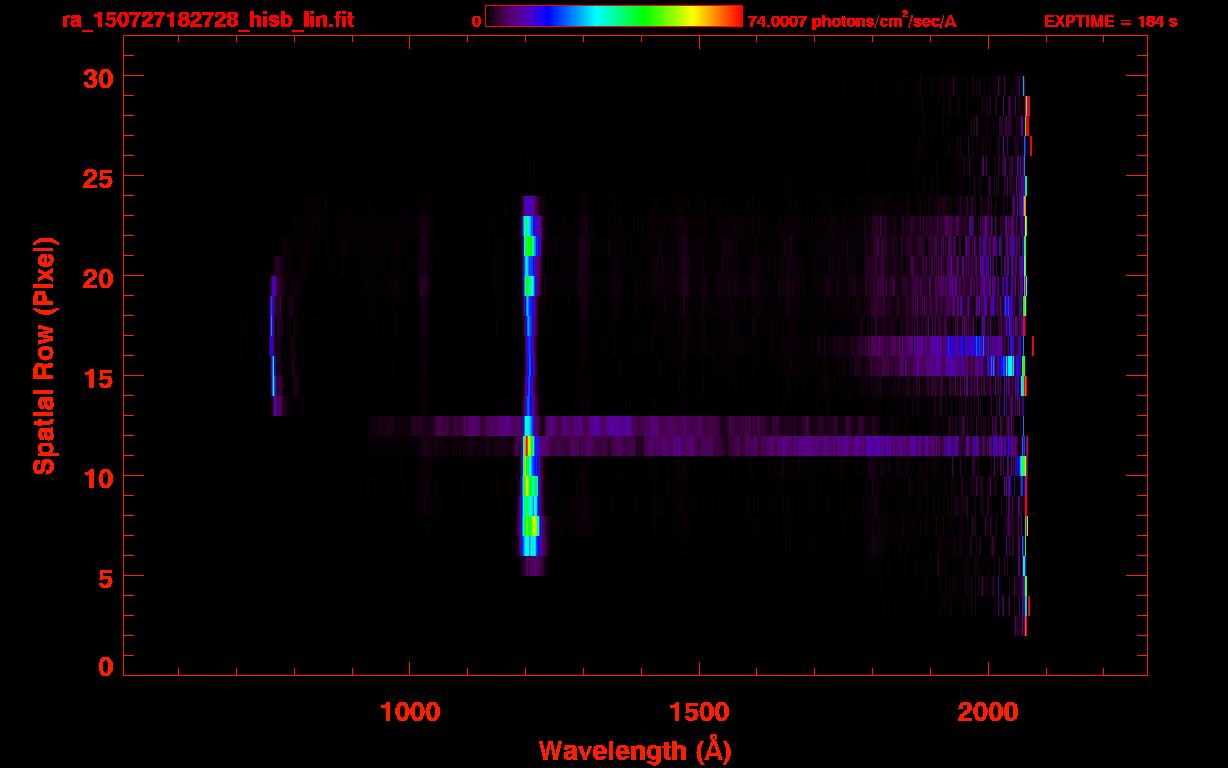Click the rainbow color scale bar

[614, 16]
